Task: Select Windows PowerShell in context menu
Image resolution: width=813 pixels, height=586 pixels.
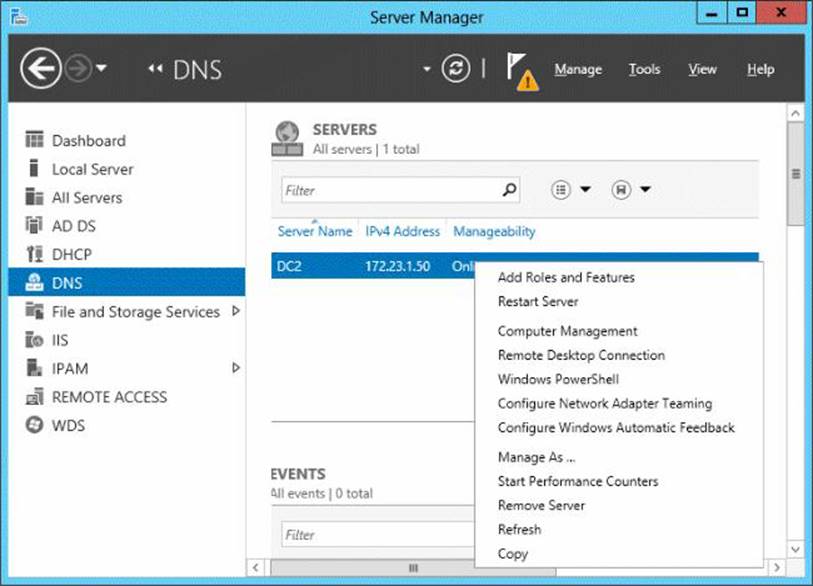Action: pos(558,379)
